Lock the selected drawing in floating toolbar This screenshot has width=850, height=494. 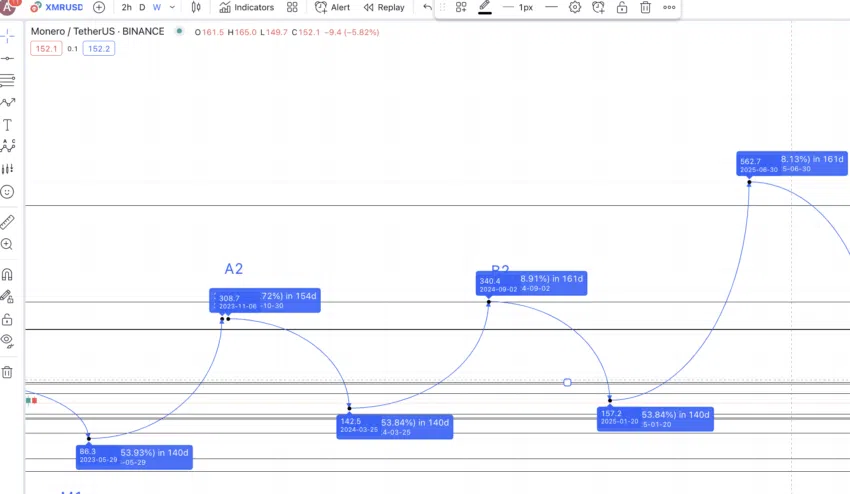coord(622,7)
